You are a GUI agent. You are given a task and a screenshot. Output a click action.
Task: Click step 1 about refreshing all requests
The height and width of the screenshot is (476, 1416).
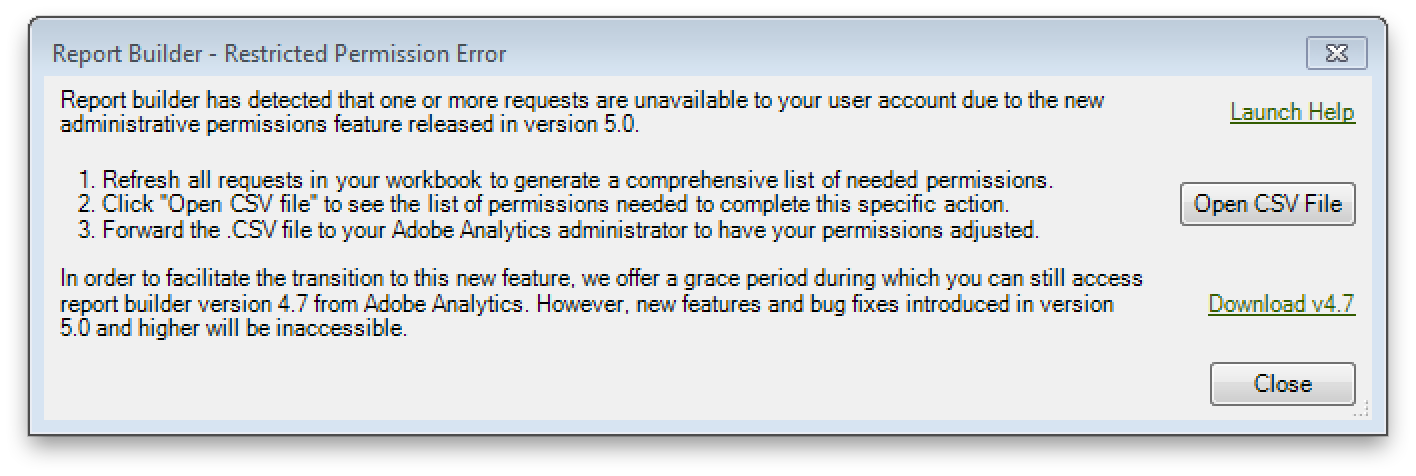[x=565, y=181]
